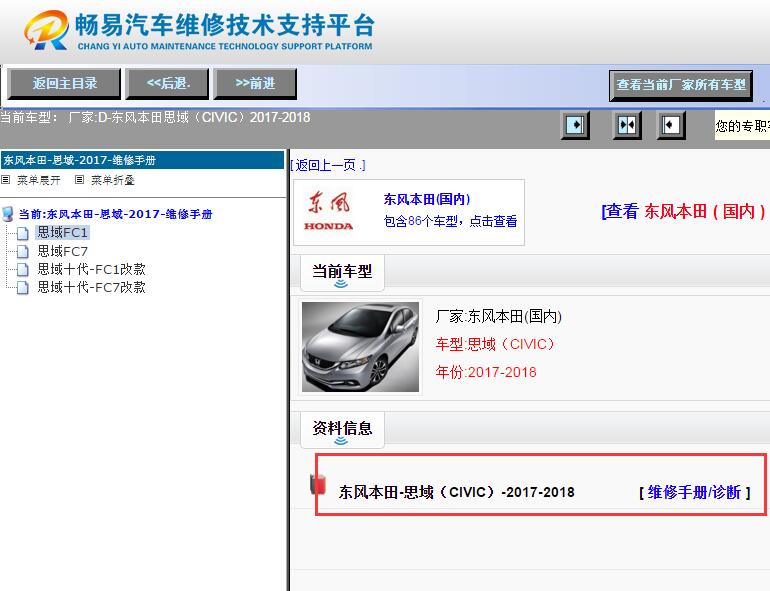Open 思域十代-FC1改款 tree item
Image resolution: width=770 pixels, height=591 pixels.
[x=92, y=269]
